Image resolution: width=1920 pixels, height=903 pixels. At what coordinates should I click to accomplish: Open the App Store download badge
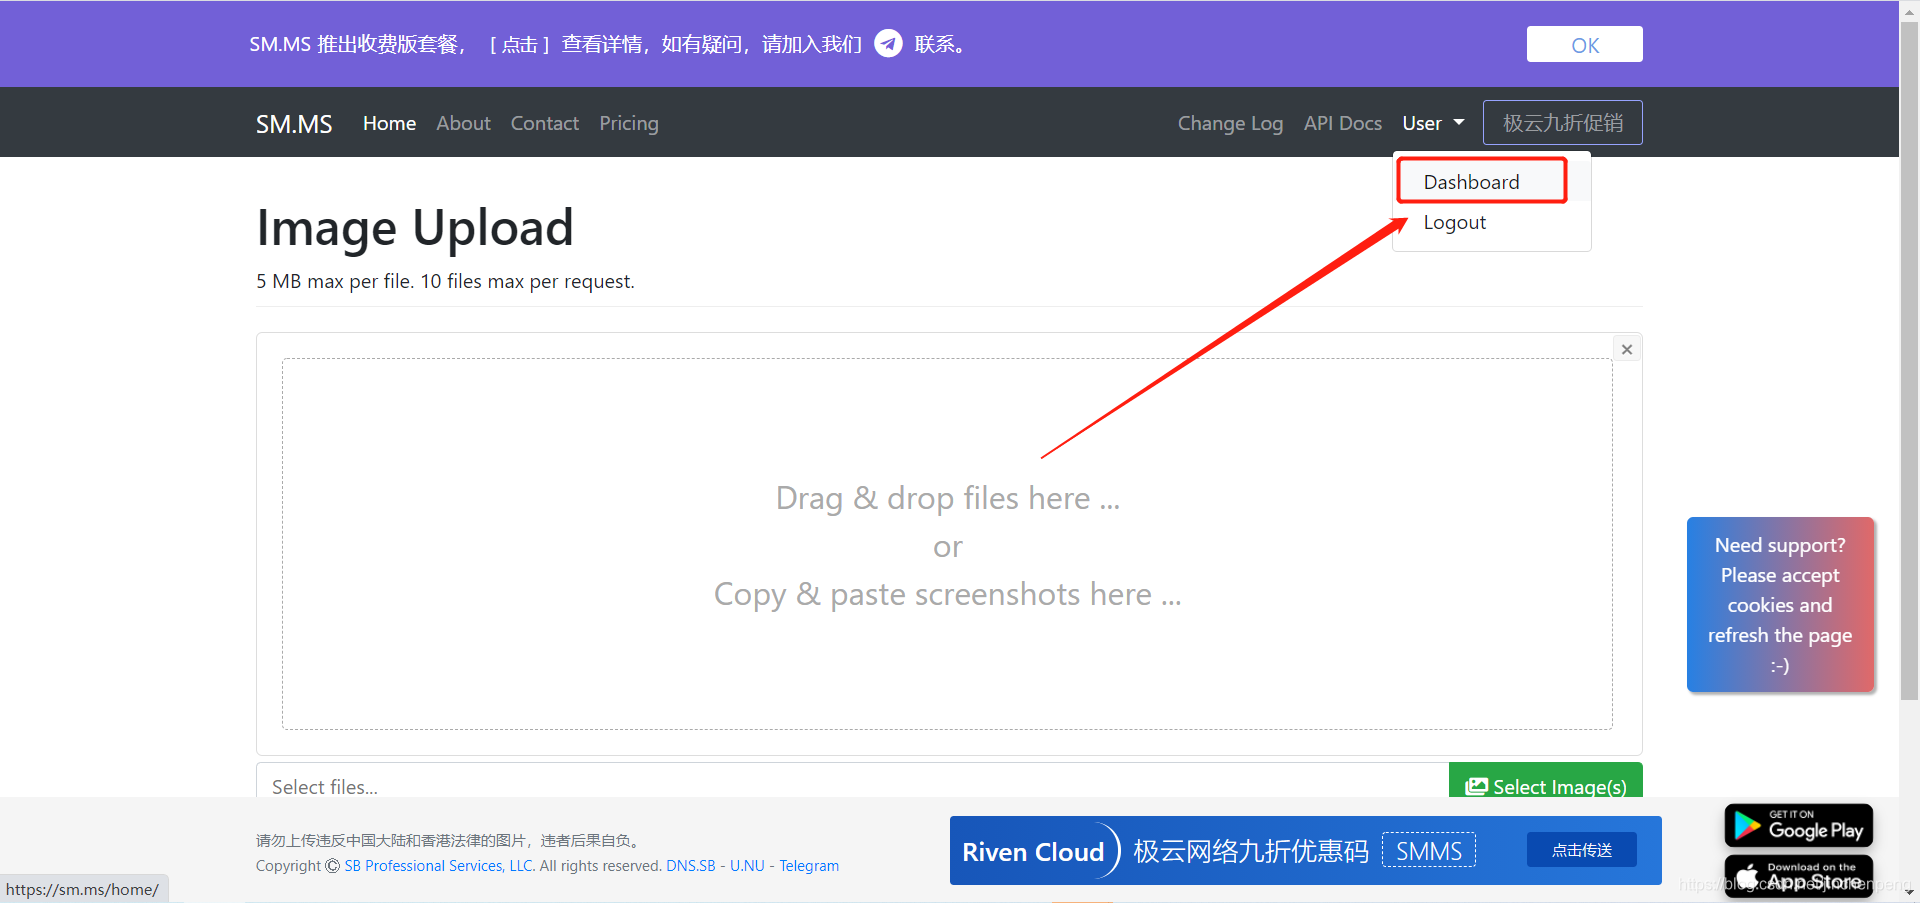pos(1798,876)
